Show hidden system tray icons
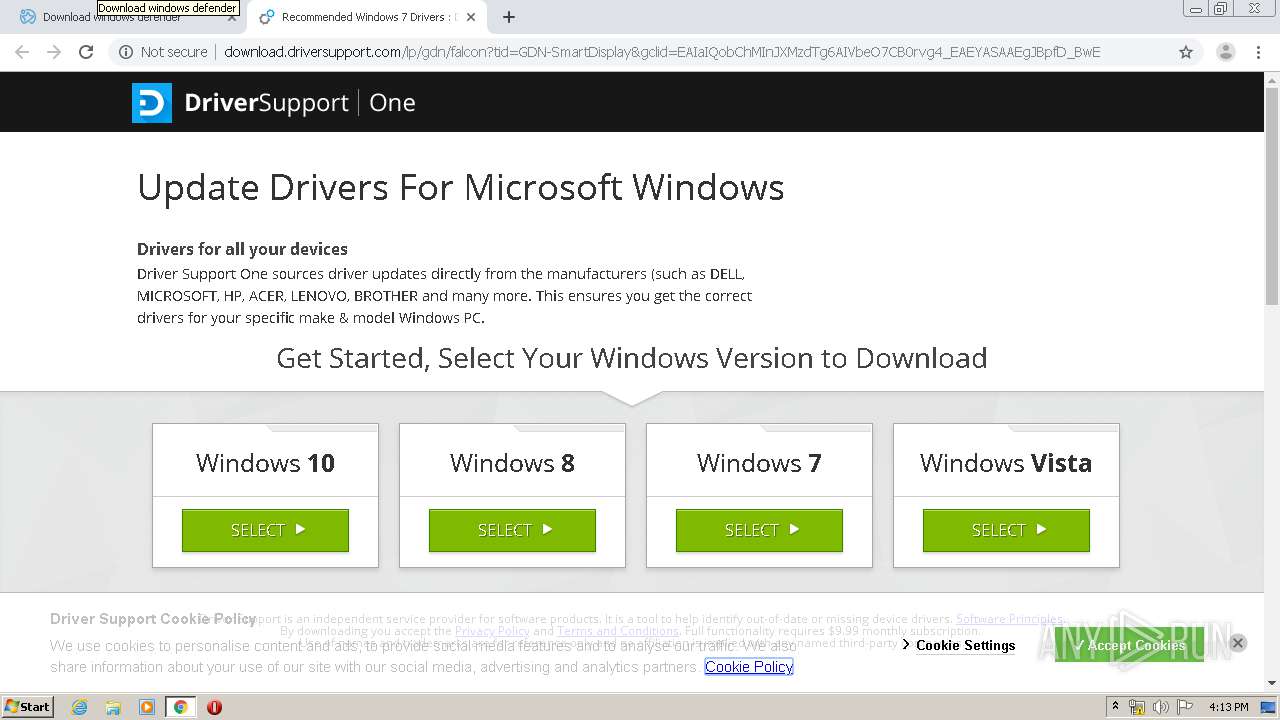Image resolution: width=1280 pixels, height=720 pixels. 1115,707
